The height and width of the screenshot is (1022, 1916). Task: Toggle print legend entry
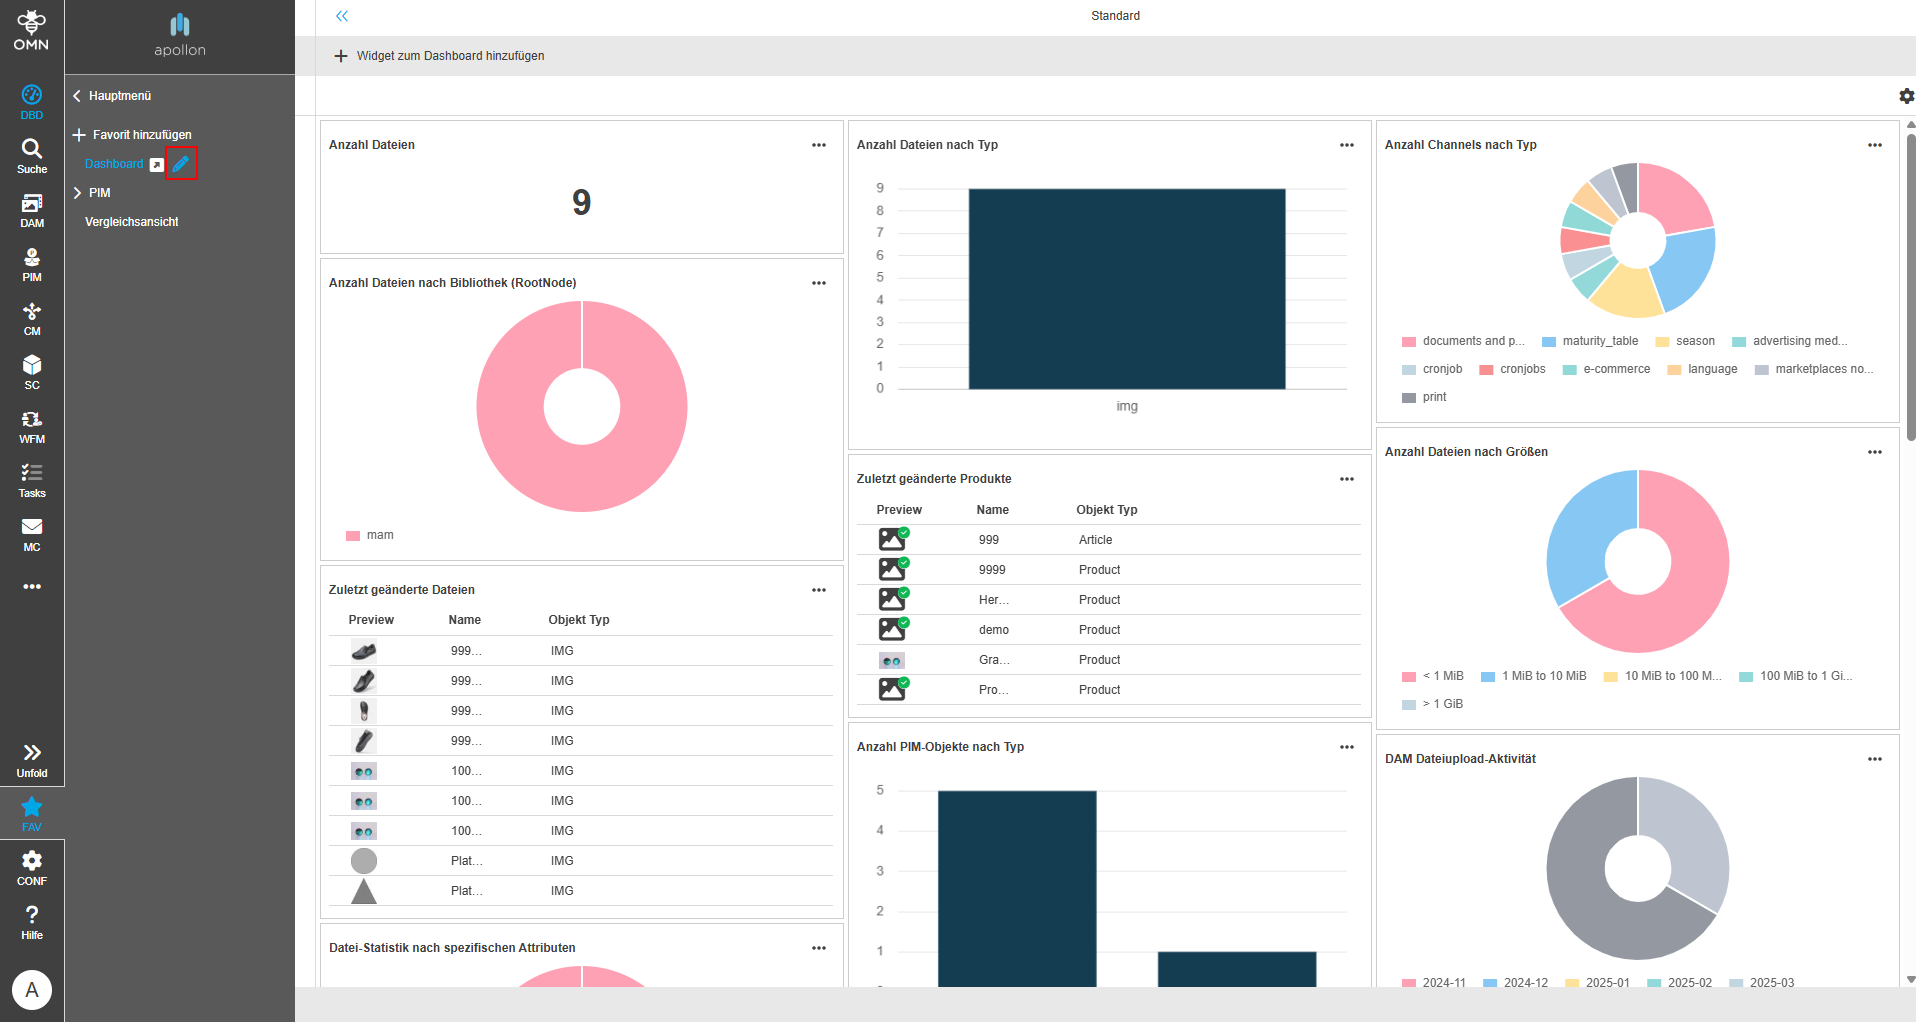pos(1425,397)
